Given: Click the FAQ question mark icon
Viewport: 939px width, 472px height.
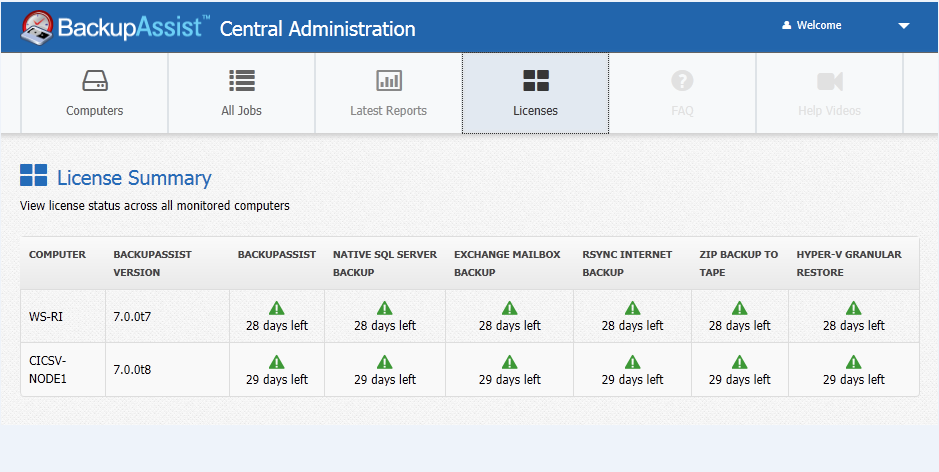Looking at the screenshot, I should tap(682, 80).
